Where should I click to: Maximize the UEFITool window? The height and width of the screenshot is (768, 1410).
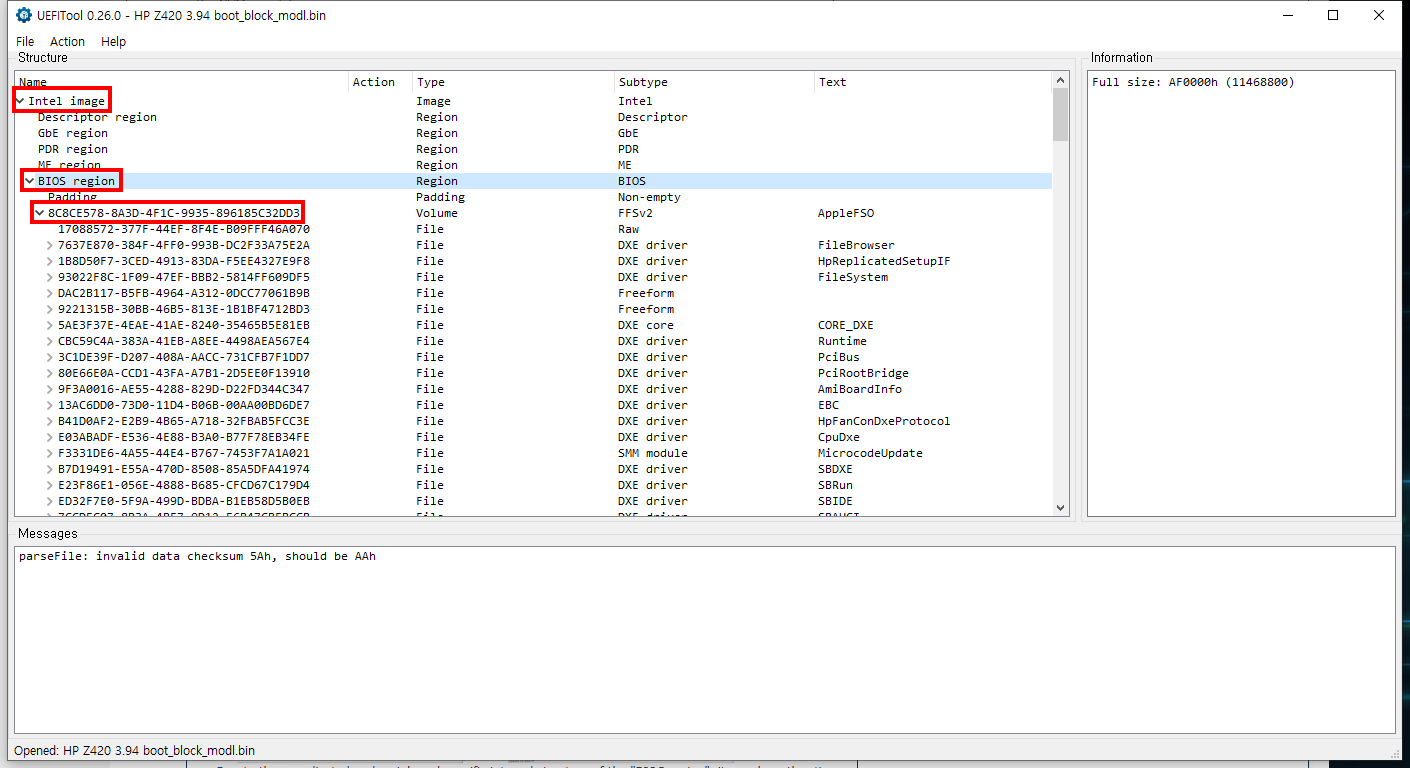(x=1333, y=15)
